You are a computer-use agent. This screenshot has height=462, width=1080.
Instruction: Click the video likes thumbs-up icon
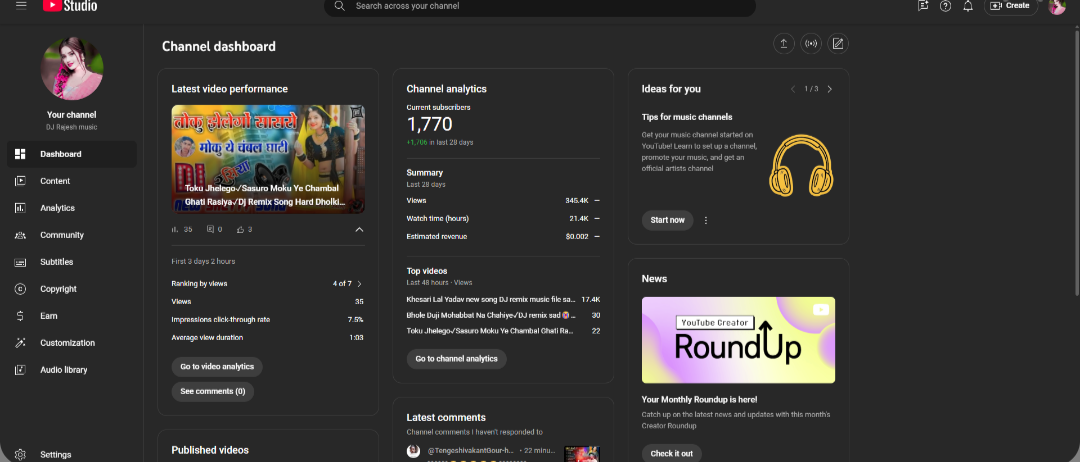coord(240,229)
